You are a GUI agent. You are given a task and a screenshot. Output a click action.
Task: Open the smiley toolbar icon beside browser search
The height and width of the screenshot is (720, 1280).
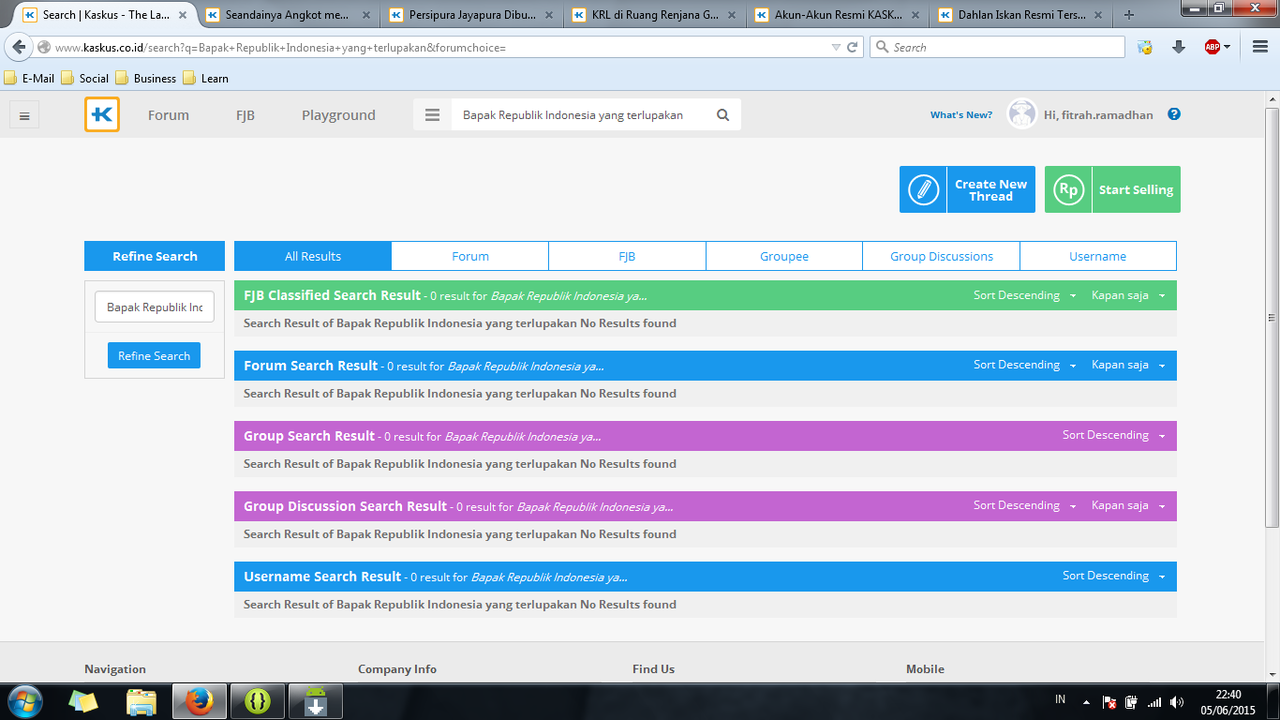tap(1146, 47)
